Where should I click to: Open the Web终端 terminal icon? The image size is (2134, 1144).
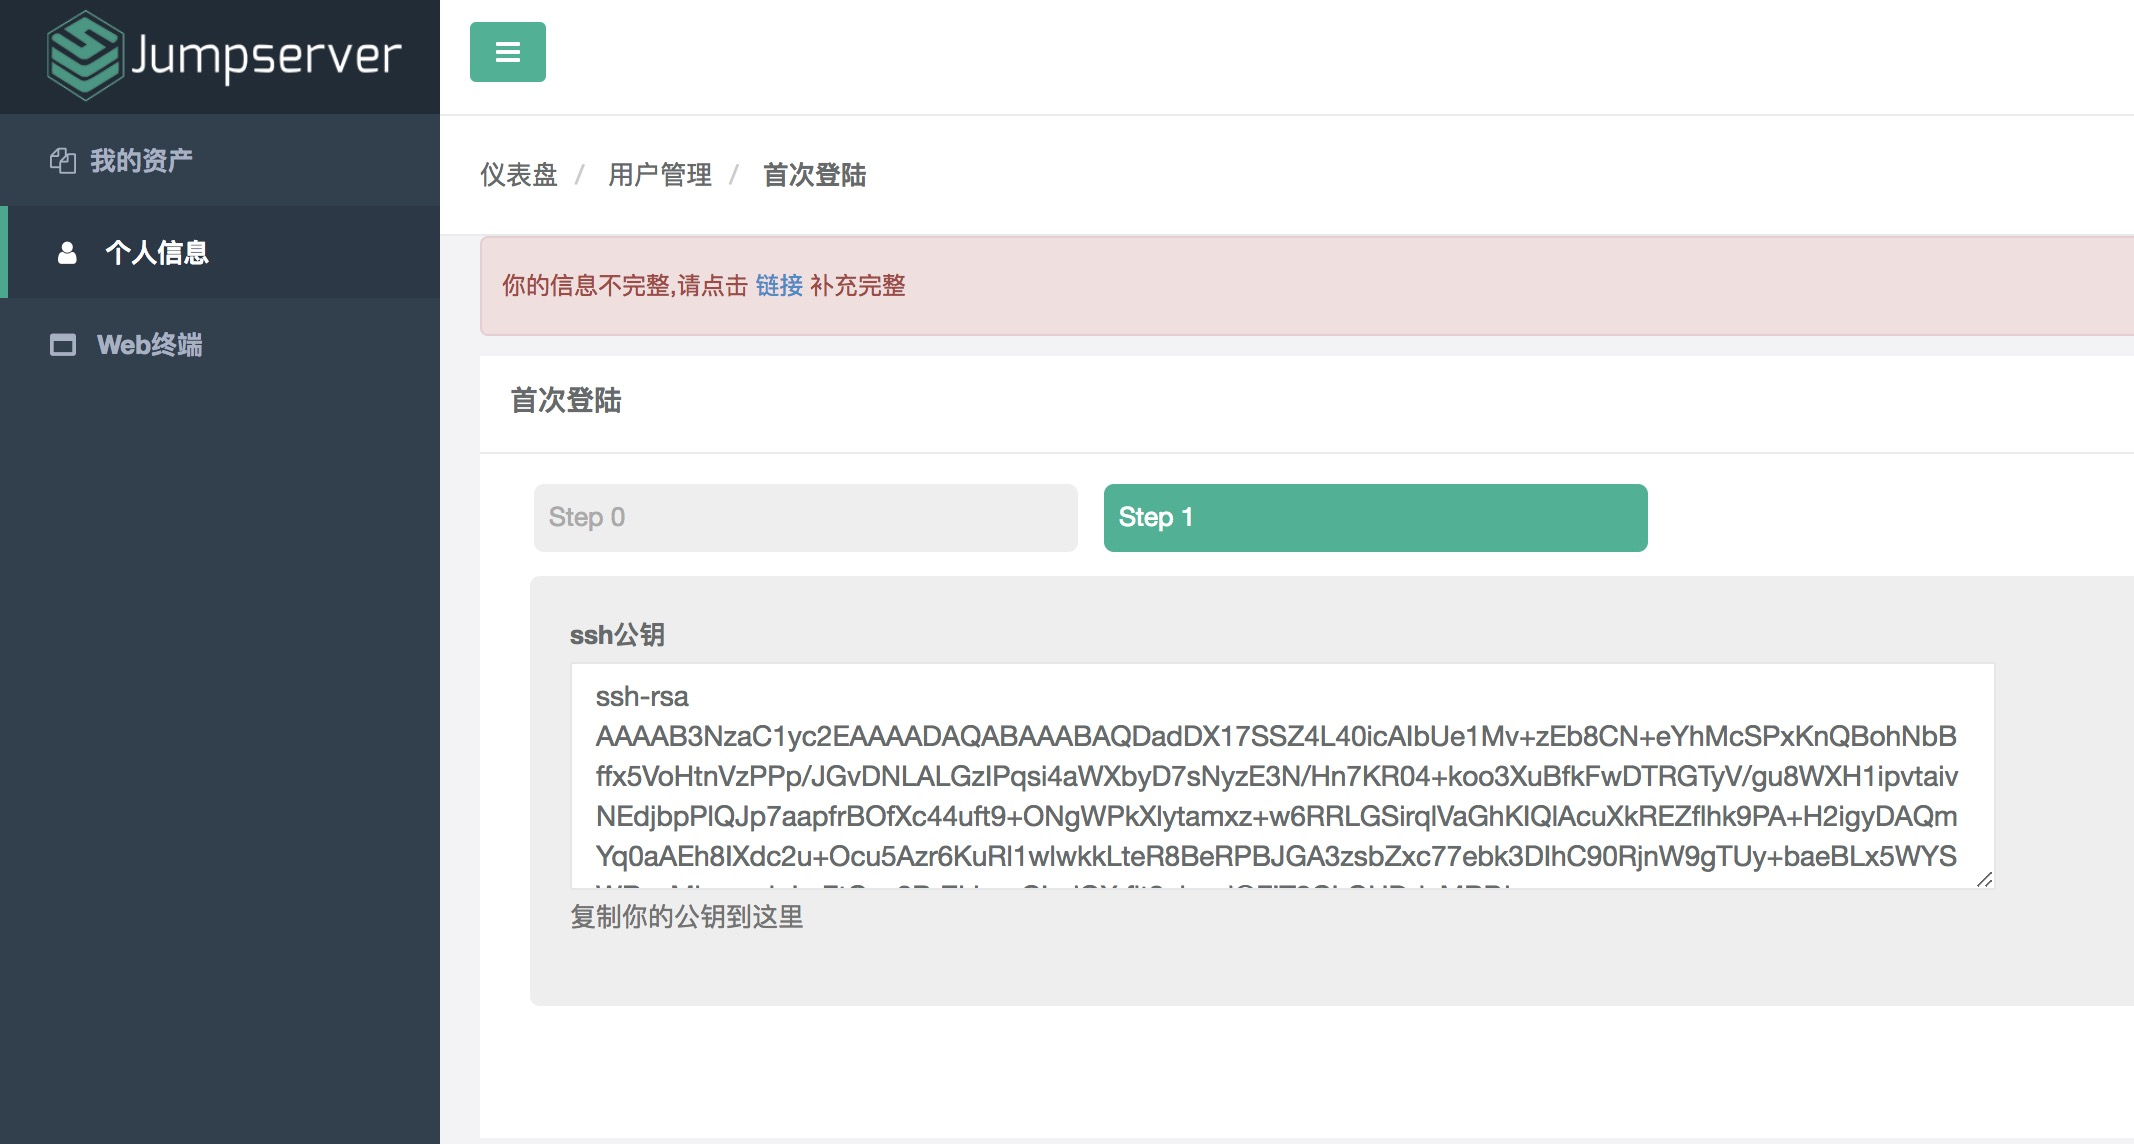tap(64, 345)
